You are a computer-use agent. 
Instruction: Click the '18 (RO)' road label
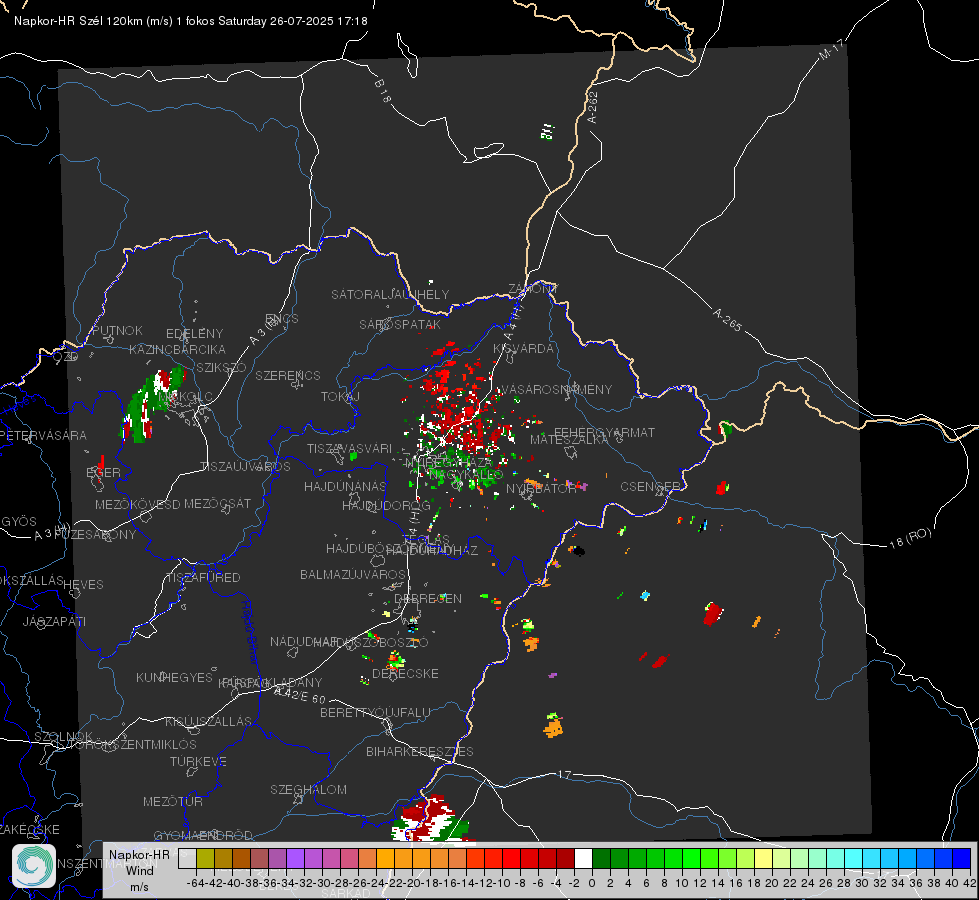(910, 538)
